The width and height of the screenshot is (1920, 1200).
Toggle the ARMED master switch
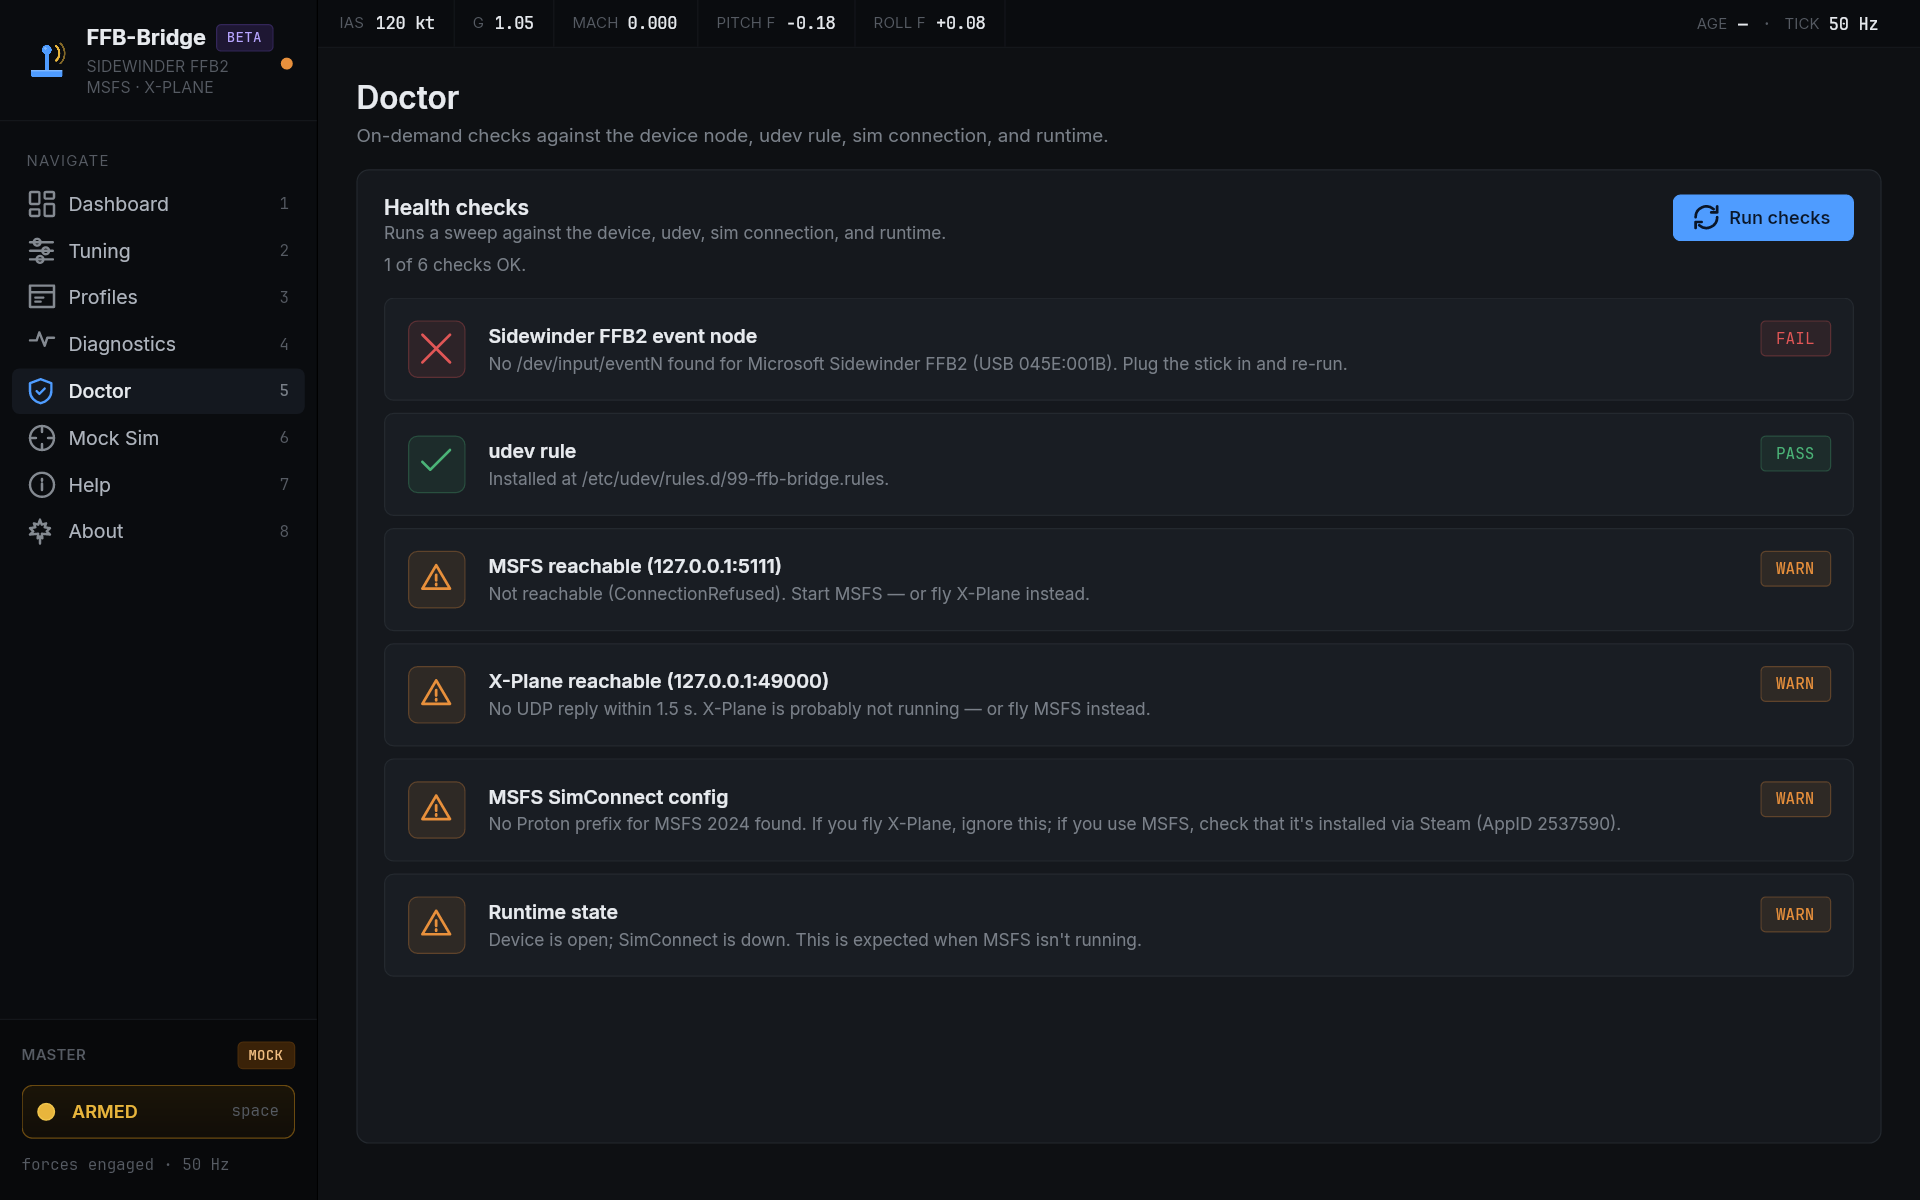point(158,1111)
